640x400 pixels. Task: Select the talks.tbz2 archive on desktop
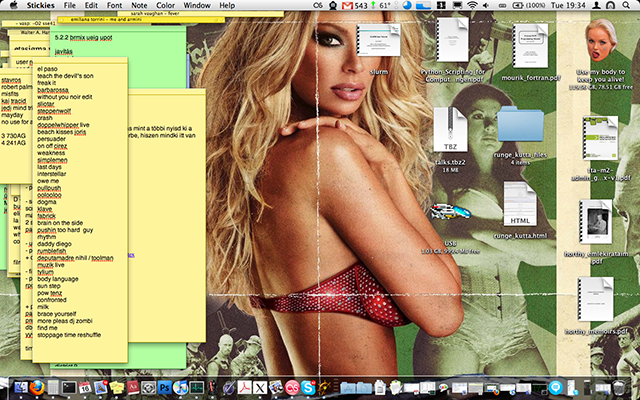pos(450,129)
